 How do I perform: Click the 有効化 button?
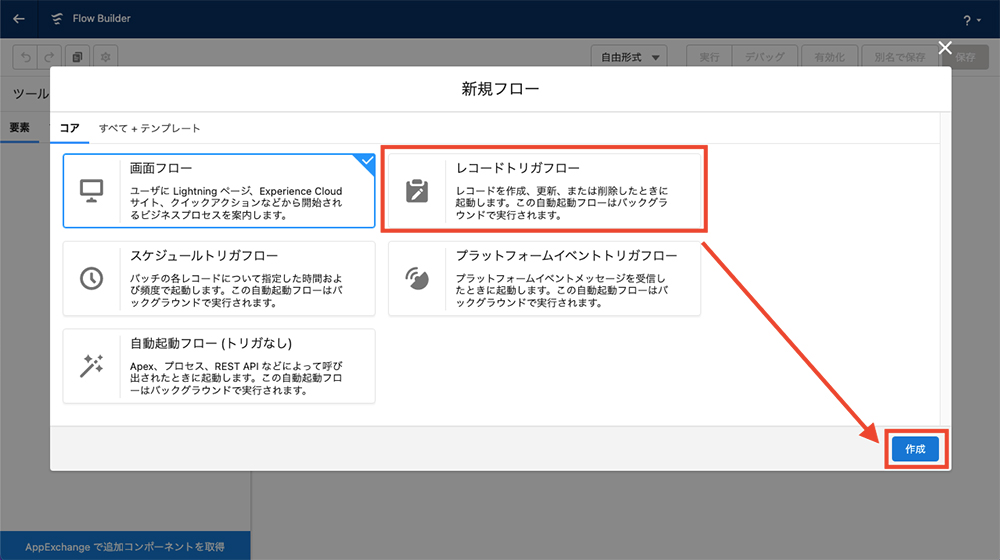pyautogui.click(x=829, y=57)
